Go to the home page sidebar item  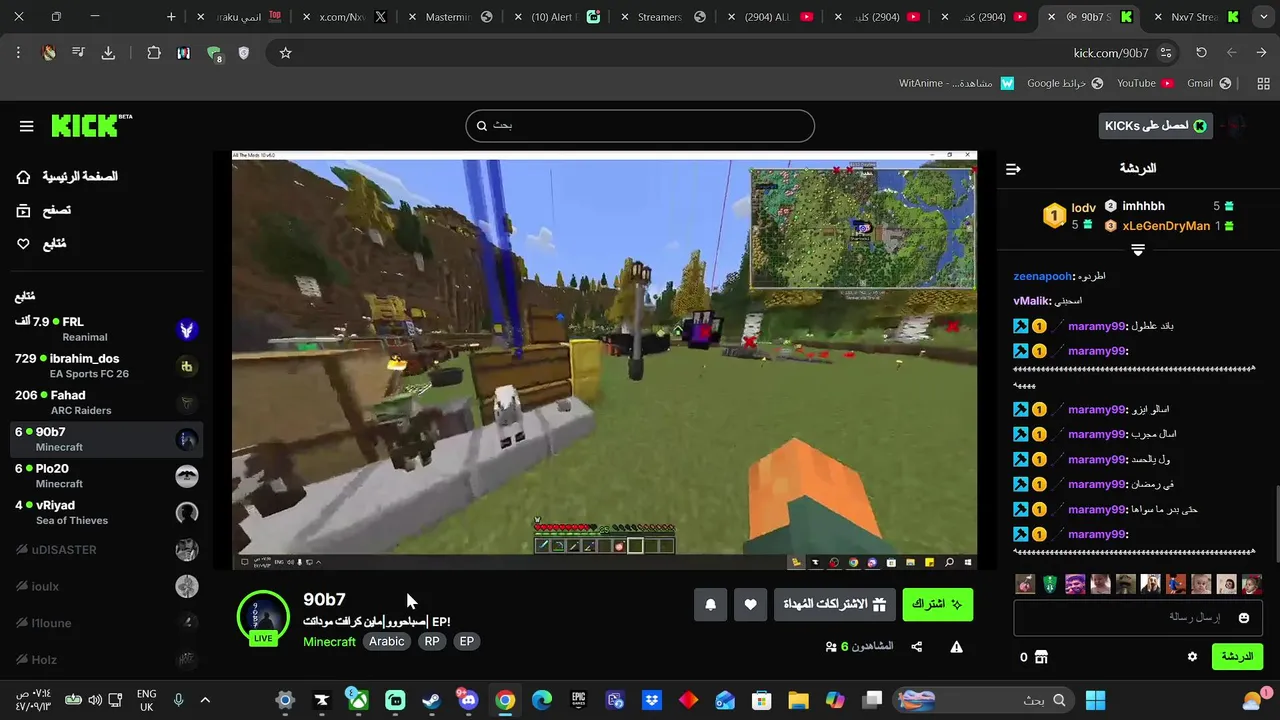tap(67, 177)
